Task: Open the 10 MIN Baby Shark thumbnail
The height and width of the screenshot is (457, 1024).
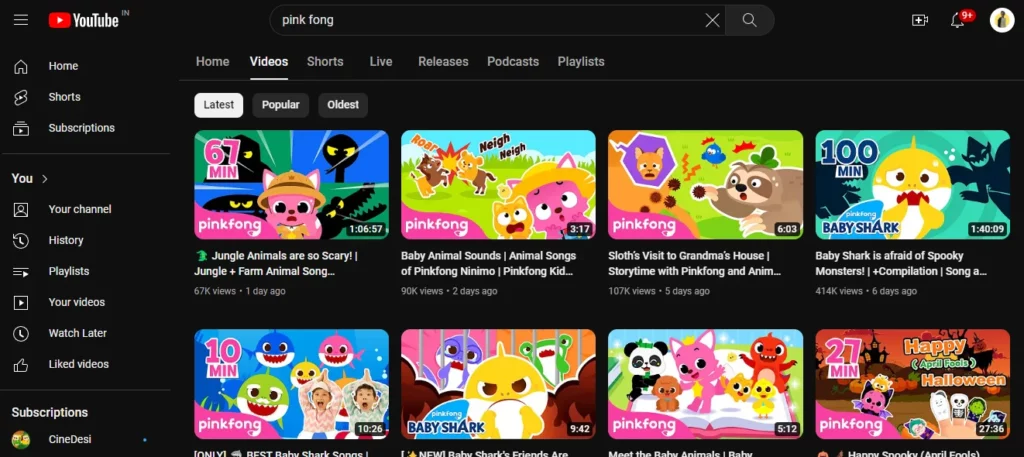Action: coord(291,384)
